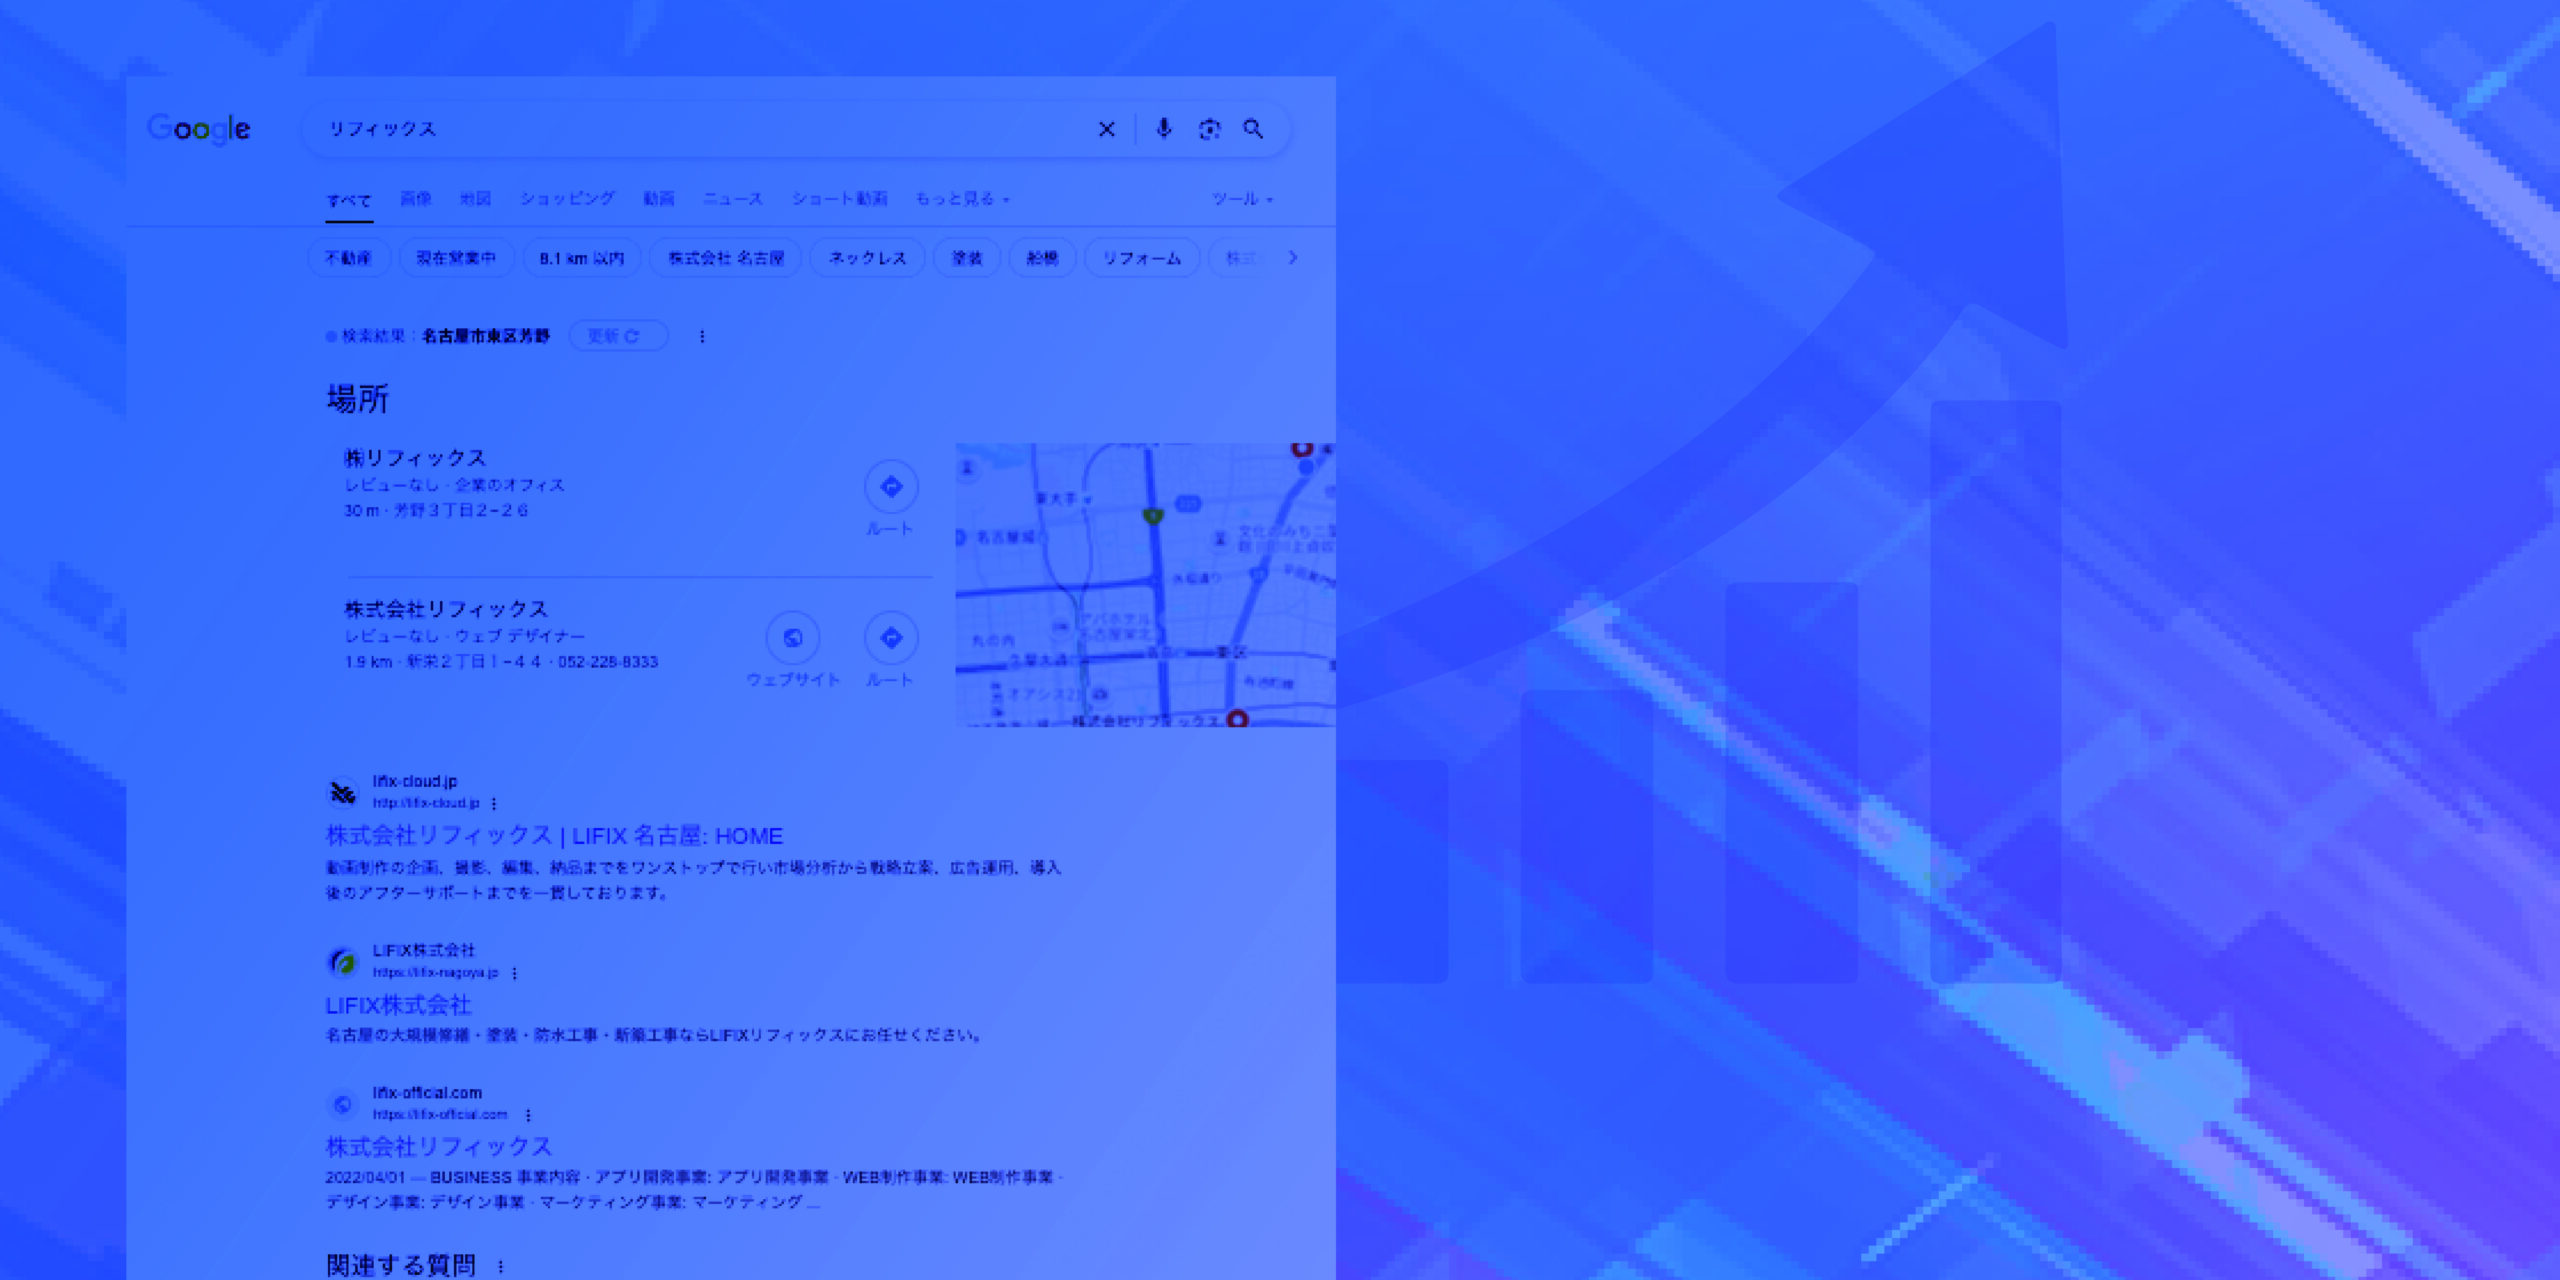The width and height of the screenshot is (2560, 1280).
Task: Click the 更新 location update button
Action: click(616, 336)
